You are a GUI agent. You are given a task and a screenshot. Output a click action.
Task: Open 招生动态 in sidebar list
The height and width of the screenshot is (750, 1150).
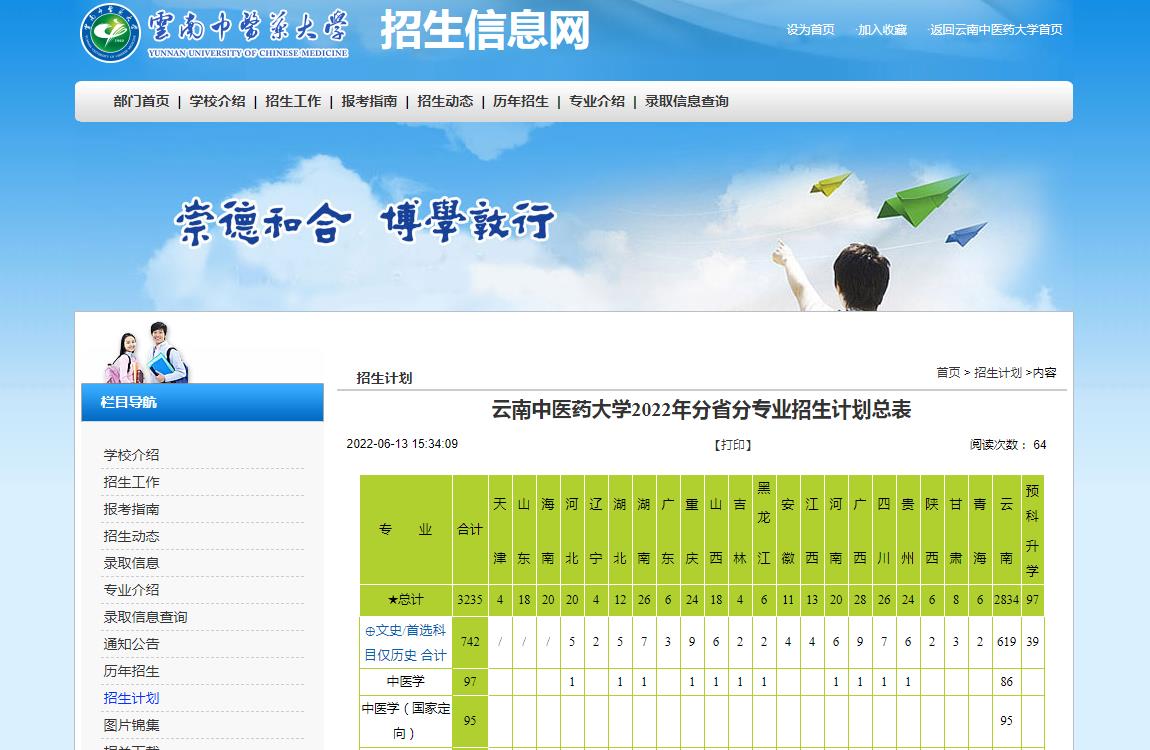[x=131, y=537]
